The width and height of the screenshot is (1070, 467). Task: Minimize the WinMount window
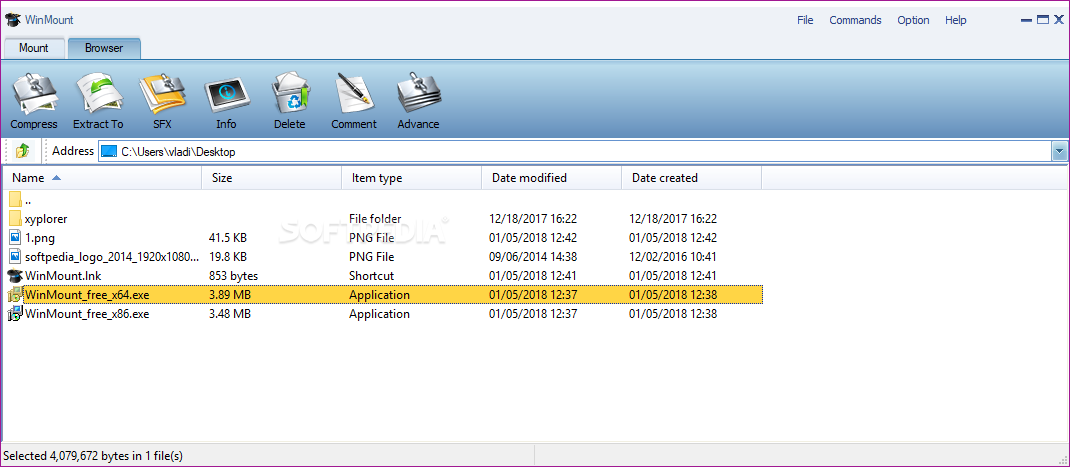coord(1026,20)
